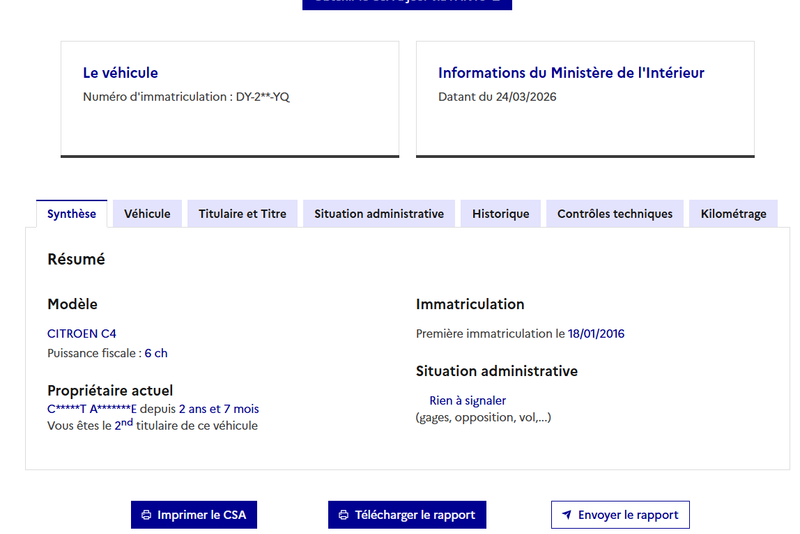The width and height of the screenshot is (800, 534).
Task: Click the printer icon in Imprimer le CSA
Action: 146,515
